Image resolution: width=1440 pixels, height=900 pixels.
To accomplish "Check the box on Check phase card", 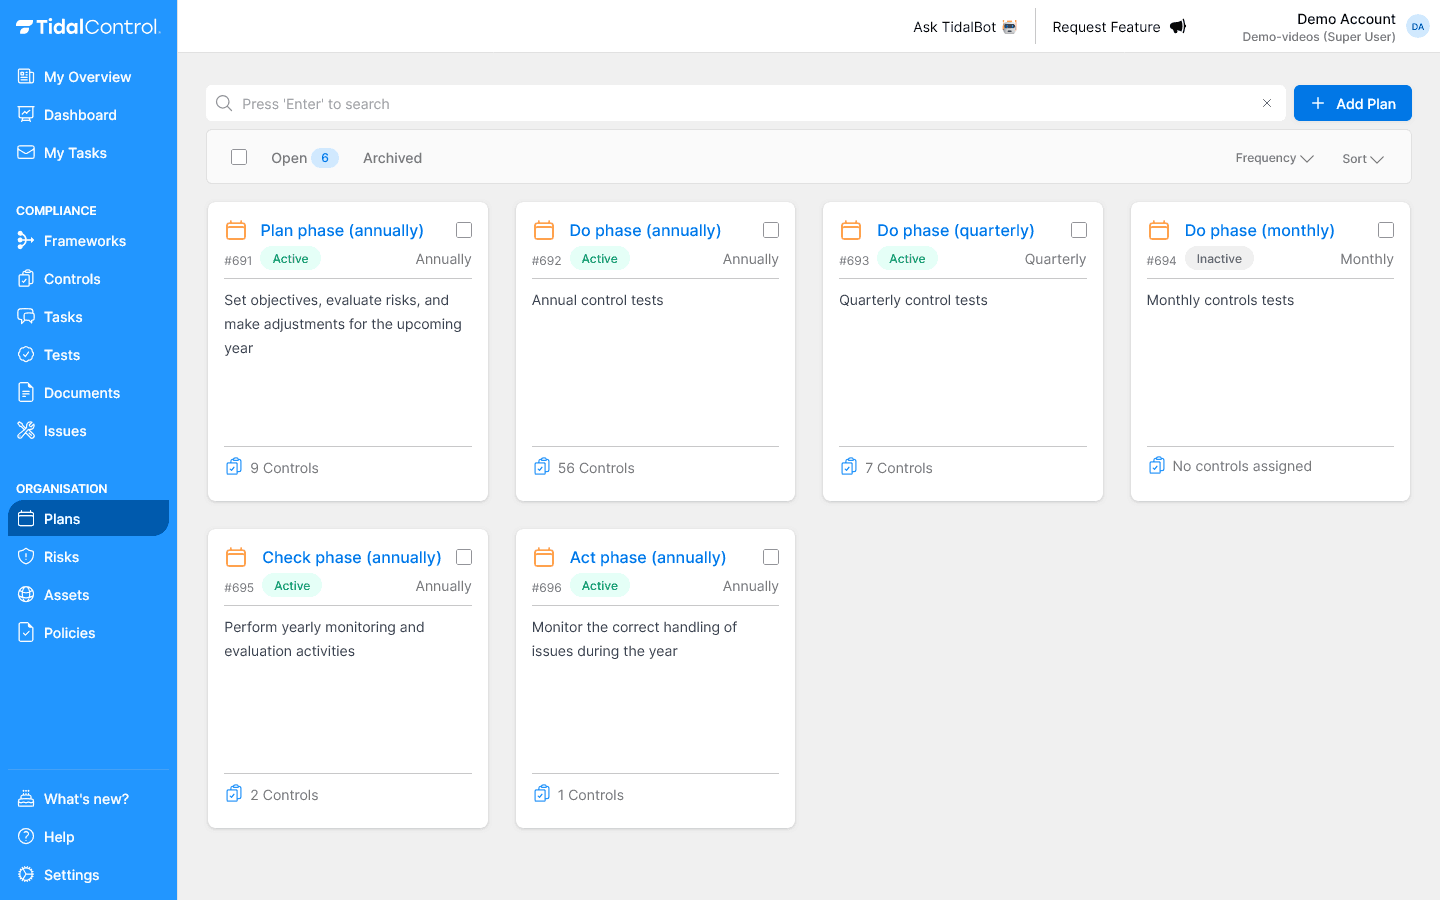I will [x=464, y=556].
